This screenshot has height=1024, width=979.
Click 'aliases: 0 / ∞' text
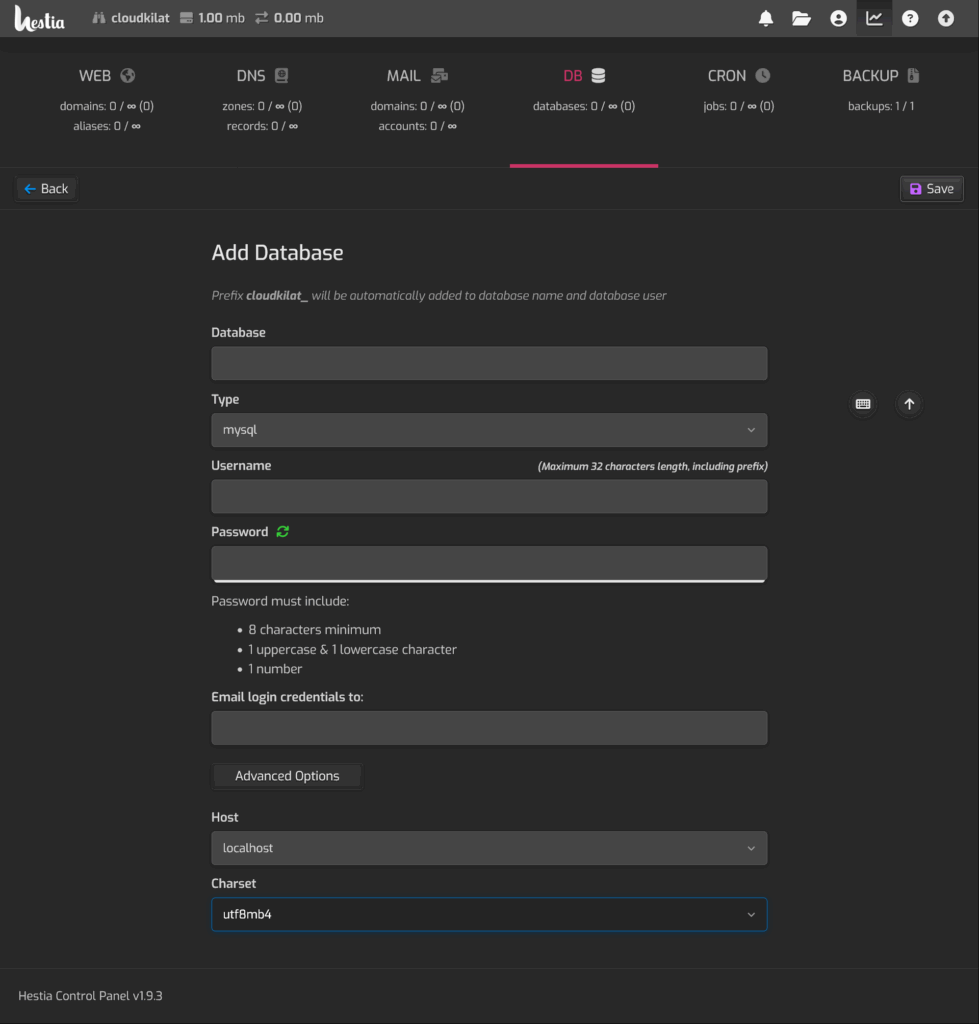coord(106,126)
